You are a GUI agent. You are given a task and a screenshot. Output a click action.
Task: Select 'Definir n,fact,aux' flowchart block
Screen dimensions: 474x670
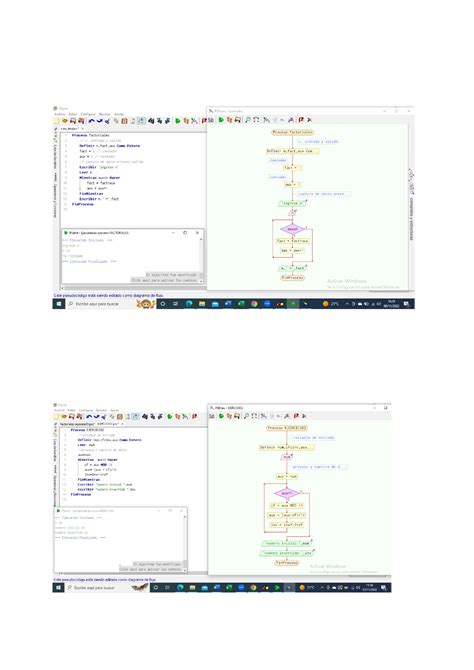point(293,151)
